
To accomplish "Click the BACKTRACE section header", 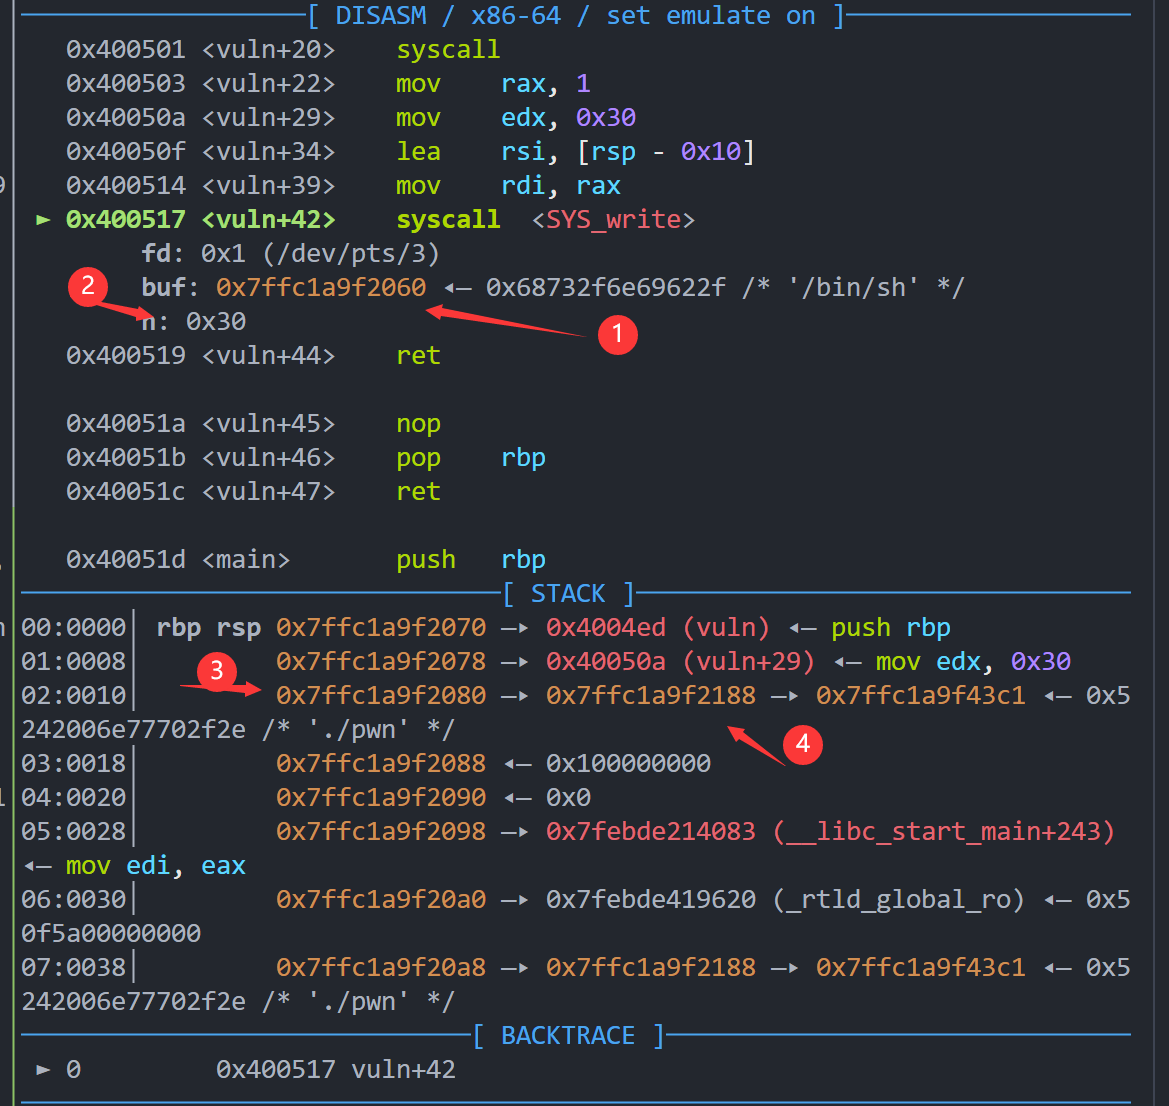I will (567, 1035).
